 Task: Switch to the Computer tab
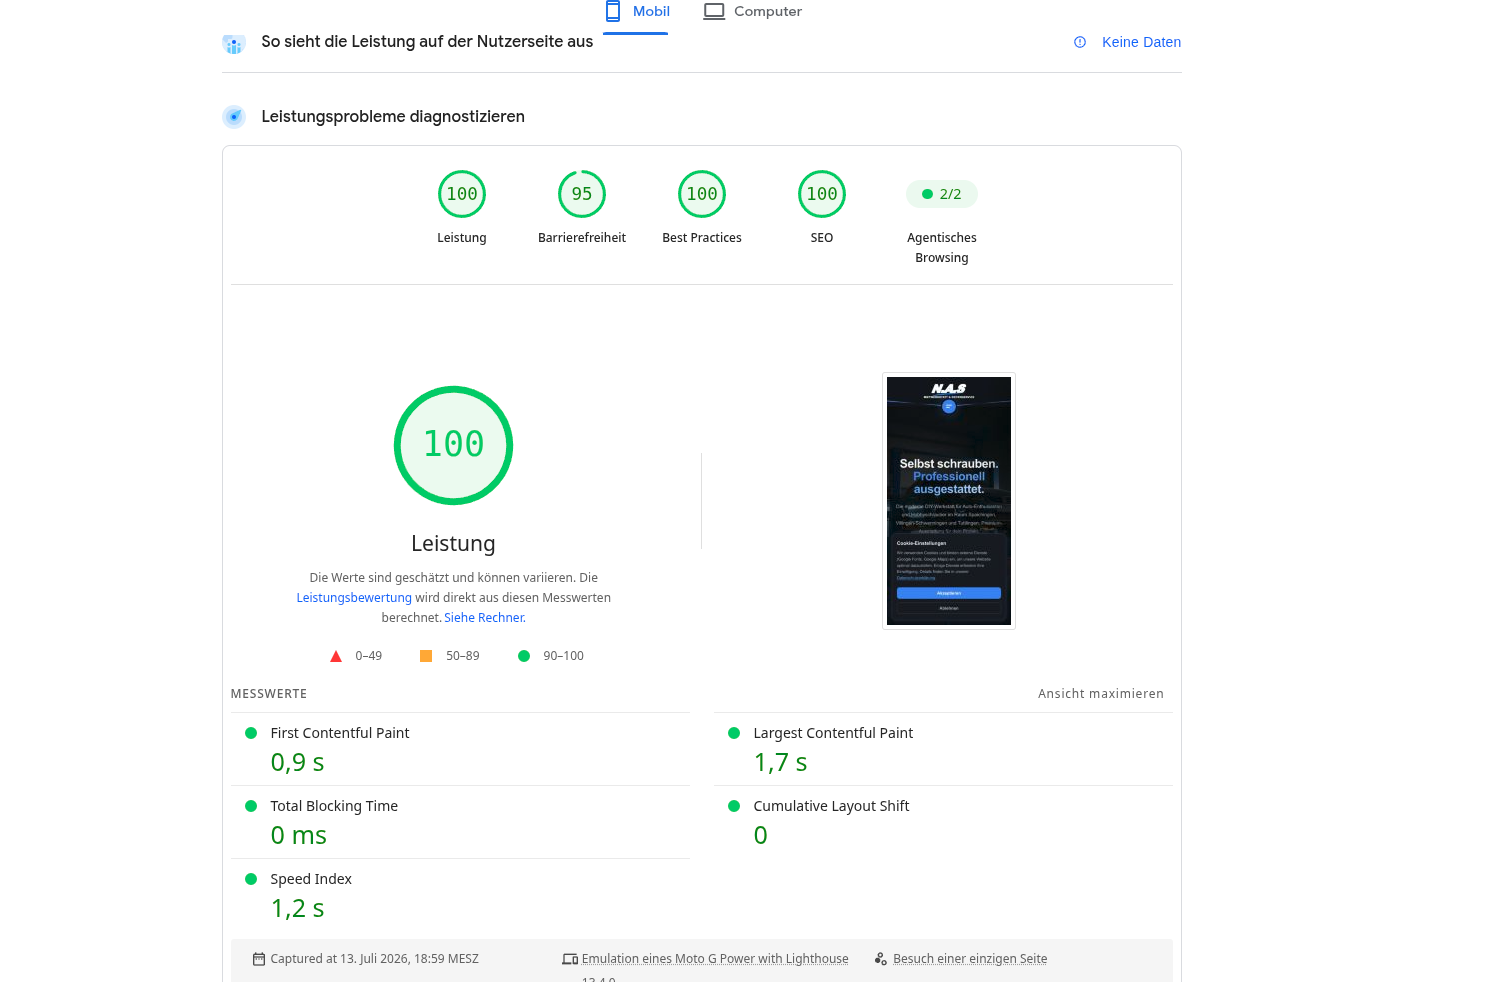click(x=752, y=12)
